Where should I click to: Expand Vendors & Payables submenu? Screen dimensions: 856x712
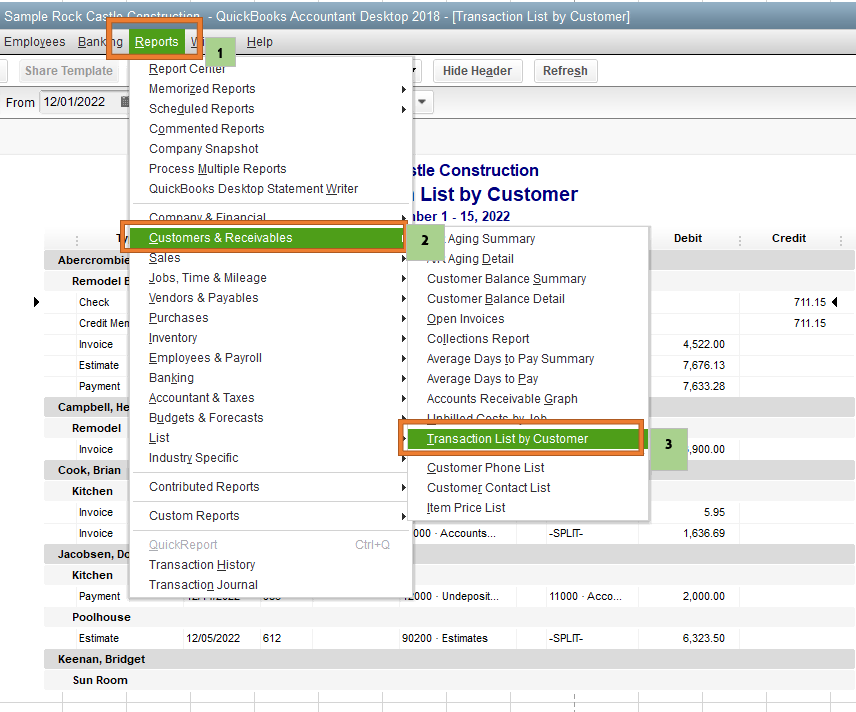coord(270,298)
